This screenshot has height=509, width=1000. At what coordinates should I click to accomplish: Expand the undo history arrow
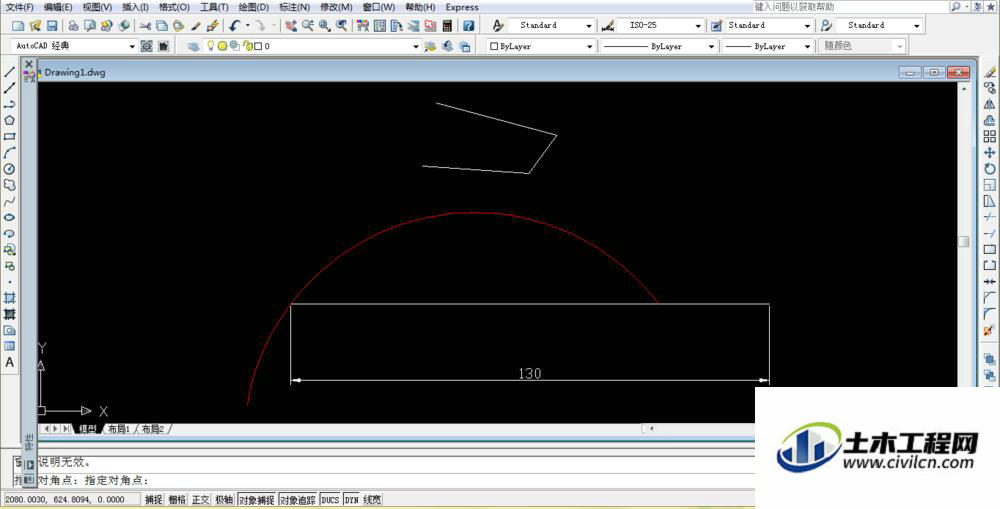pos(247,26)
